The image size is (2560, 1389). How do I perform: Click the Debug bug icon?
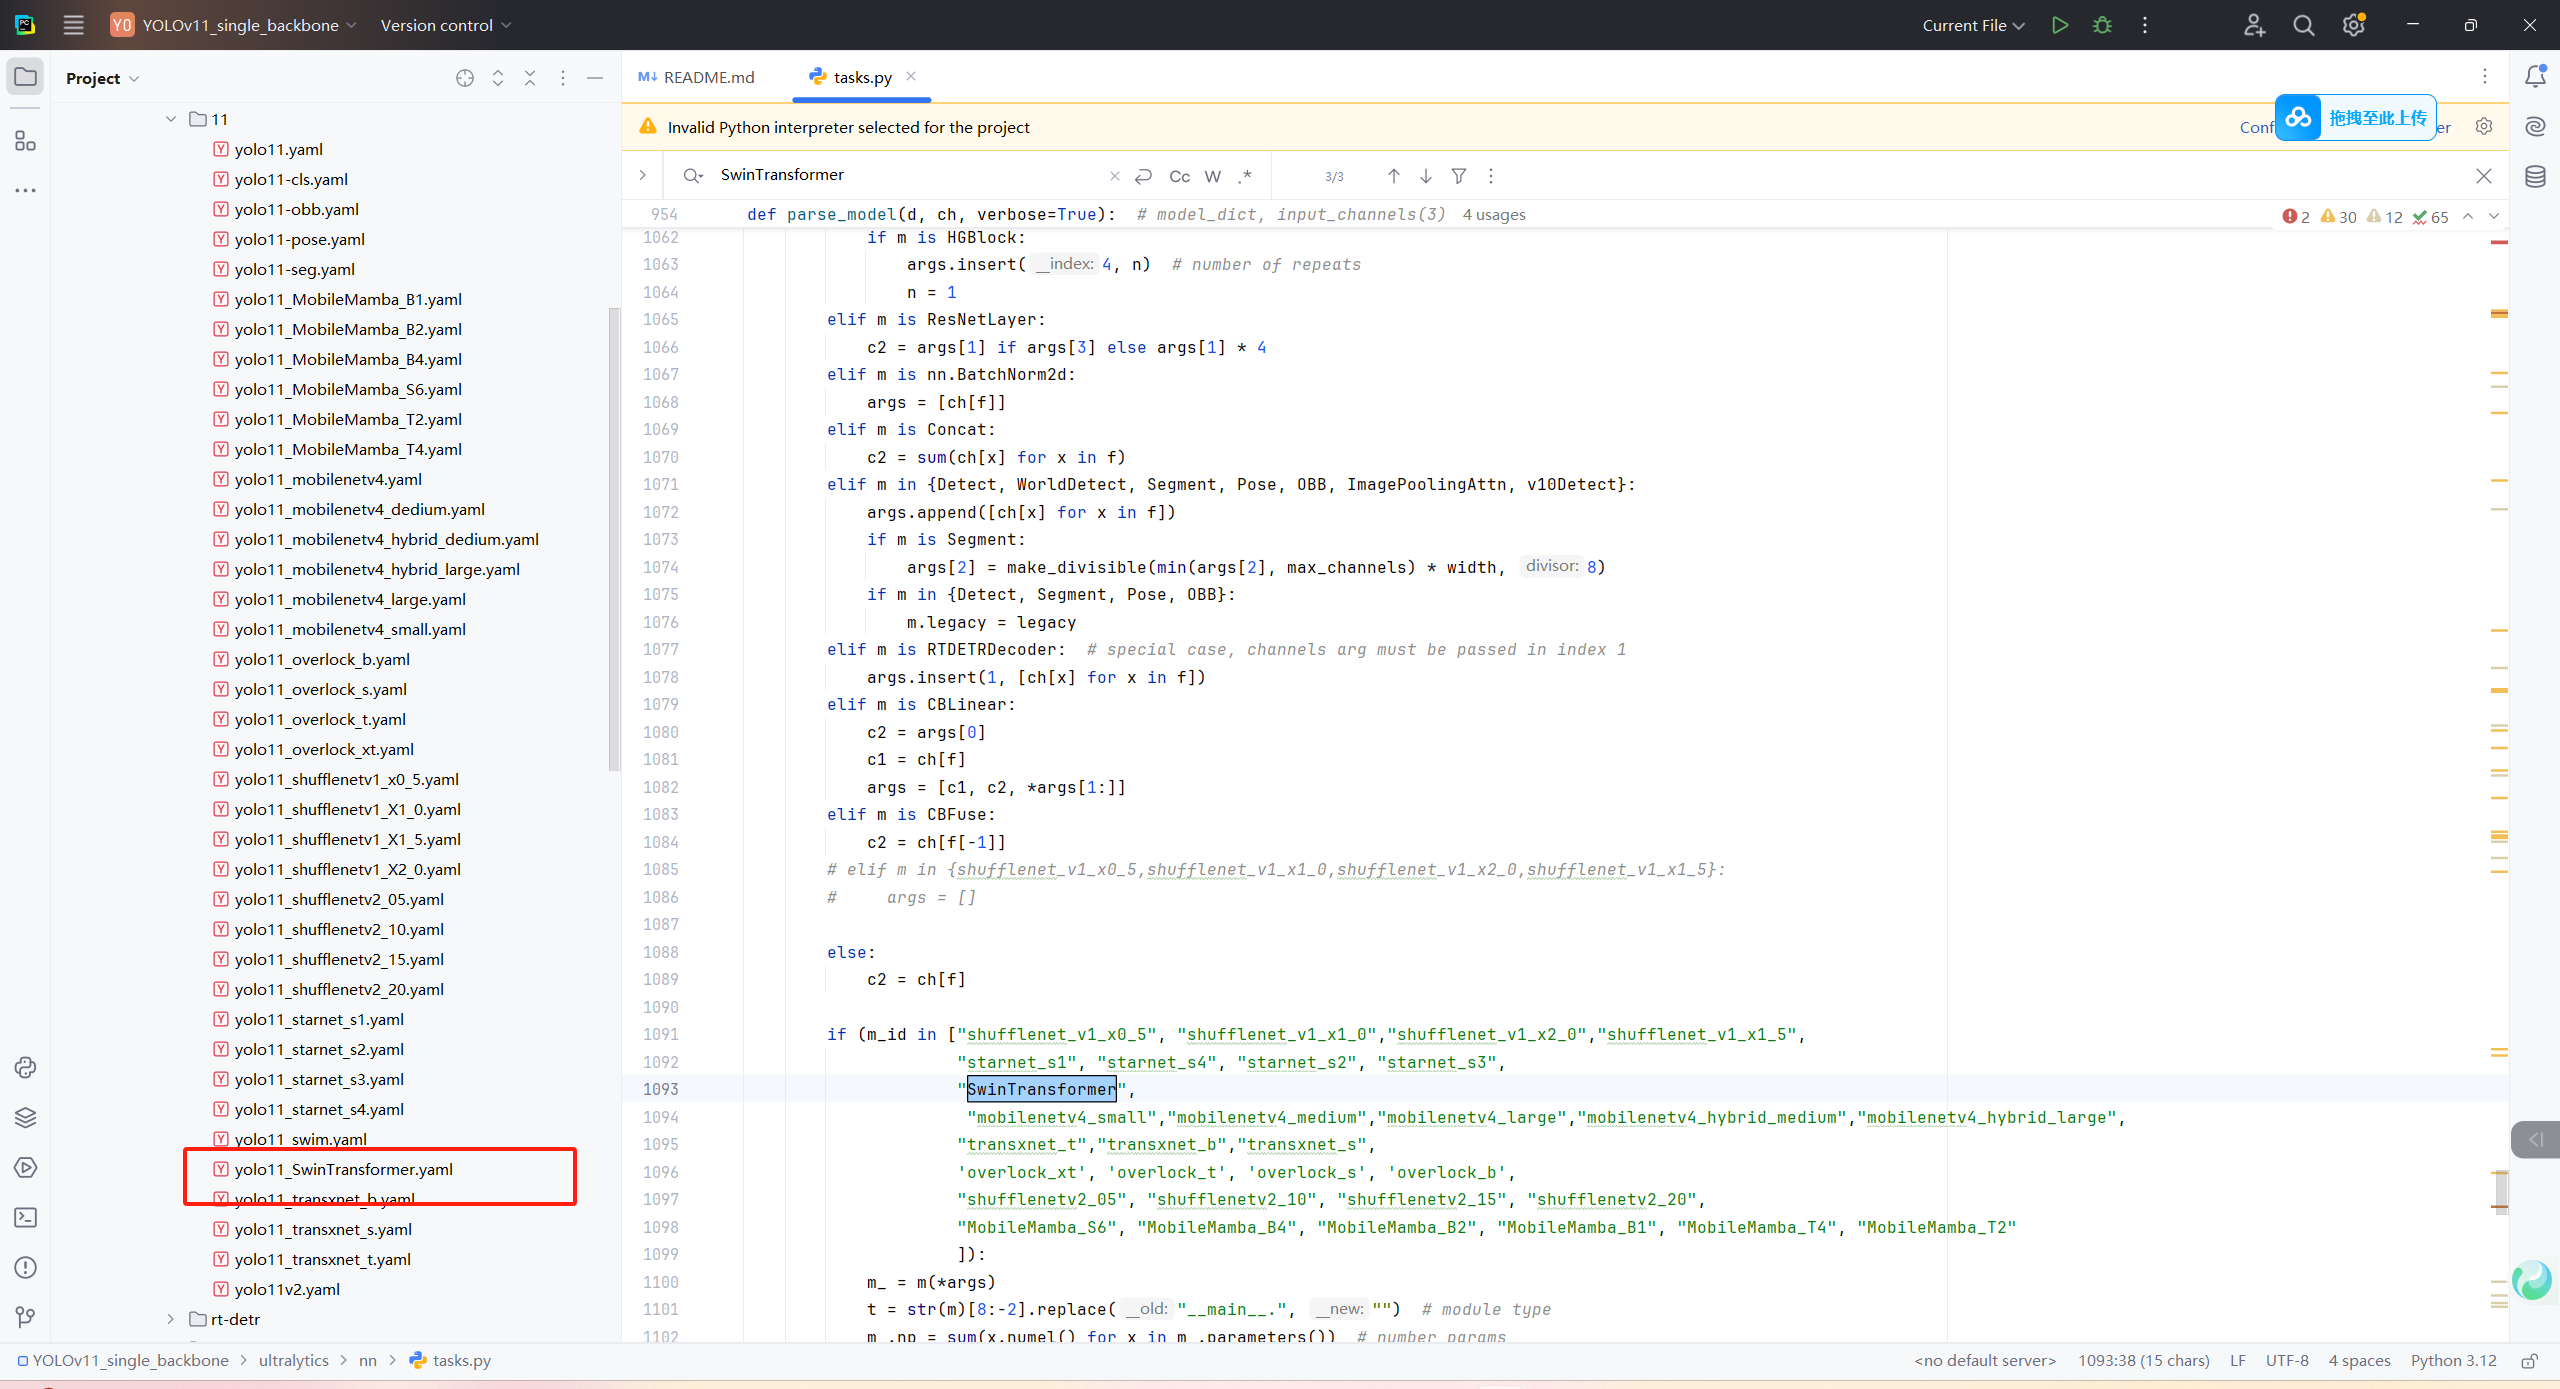coord(2102,25)
